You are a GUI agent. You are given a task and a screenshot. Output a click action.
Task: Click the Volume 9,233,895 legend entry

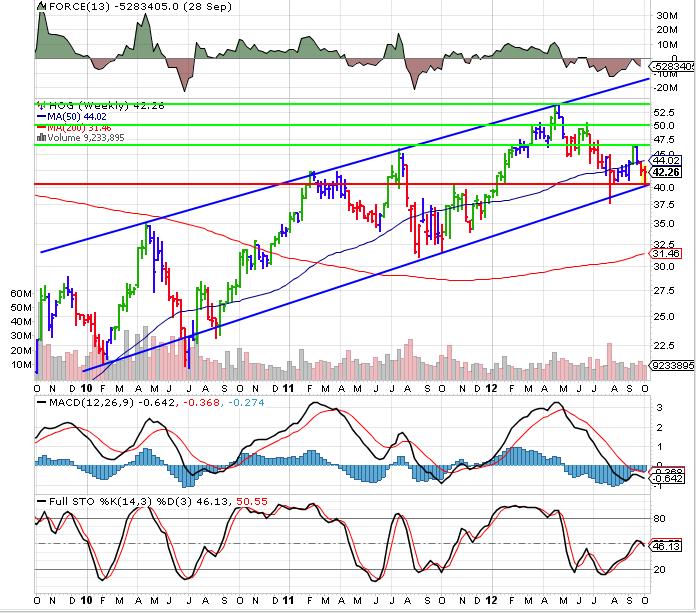click(x=86, y=138)
